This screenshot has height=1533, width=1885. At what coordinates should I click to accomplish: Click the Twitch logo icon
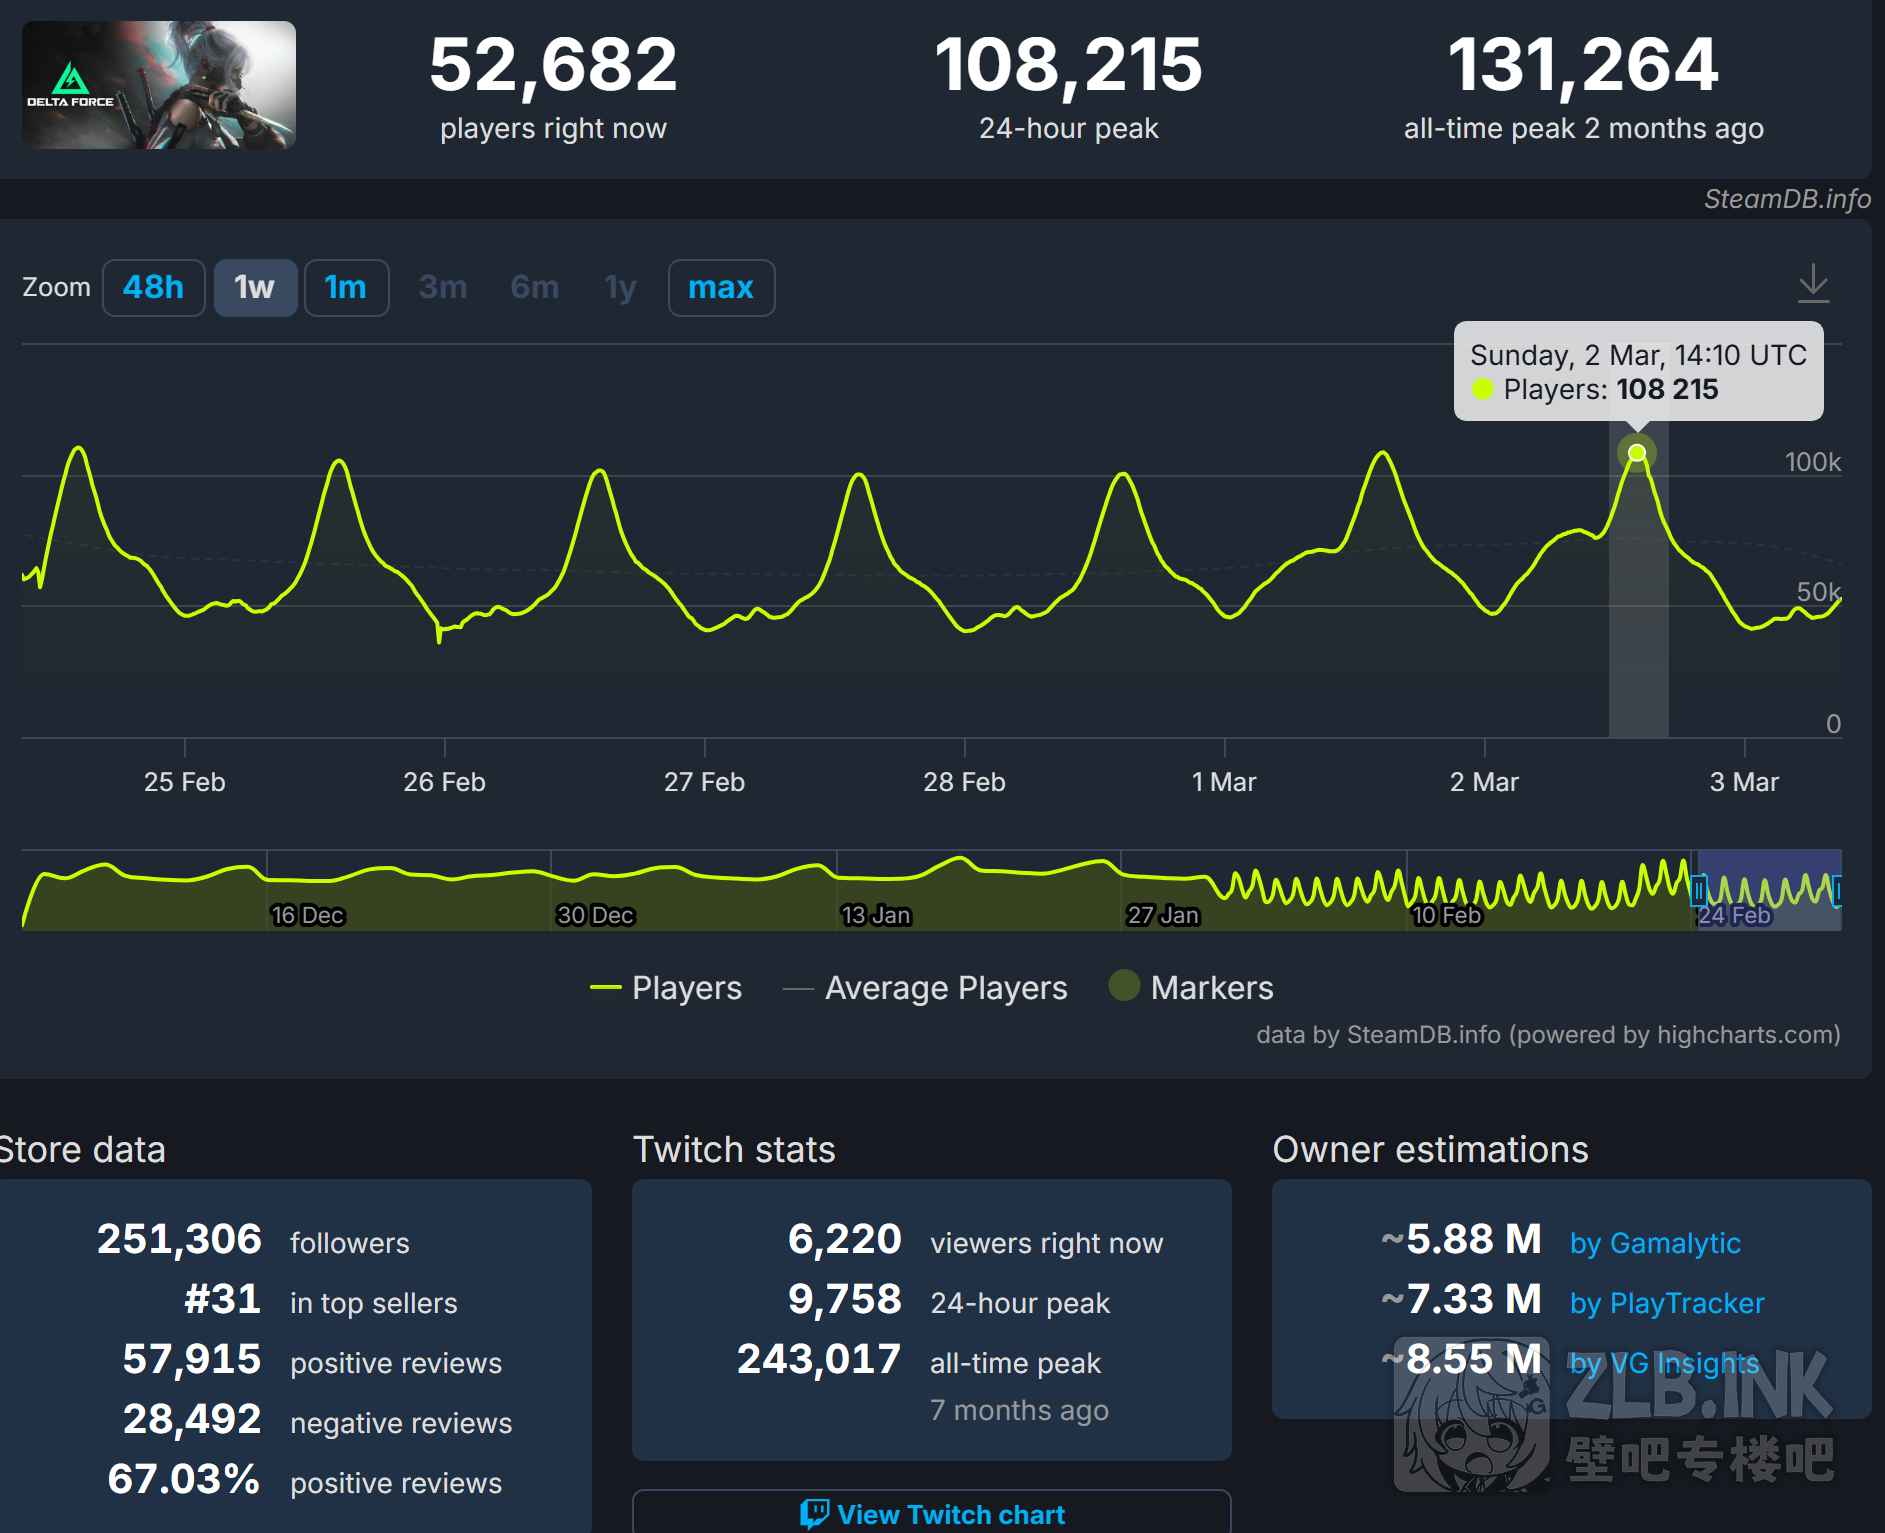tap(814, 1513)
